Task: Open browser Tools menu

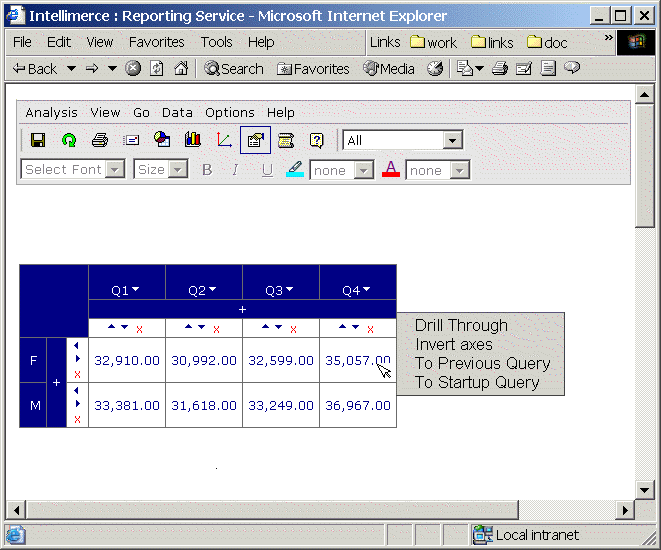Action: (216, 42)
